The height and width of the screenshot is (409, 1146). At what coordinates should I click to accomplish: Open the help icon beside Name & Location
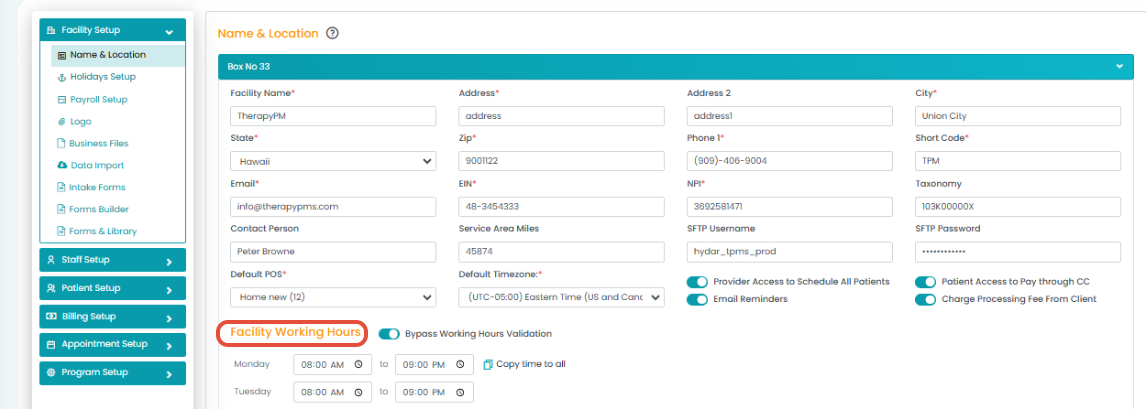point(332,33)
